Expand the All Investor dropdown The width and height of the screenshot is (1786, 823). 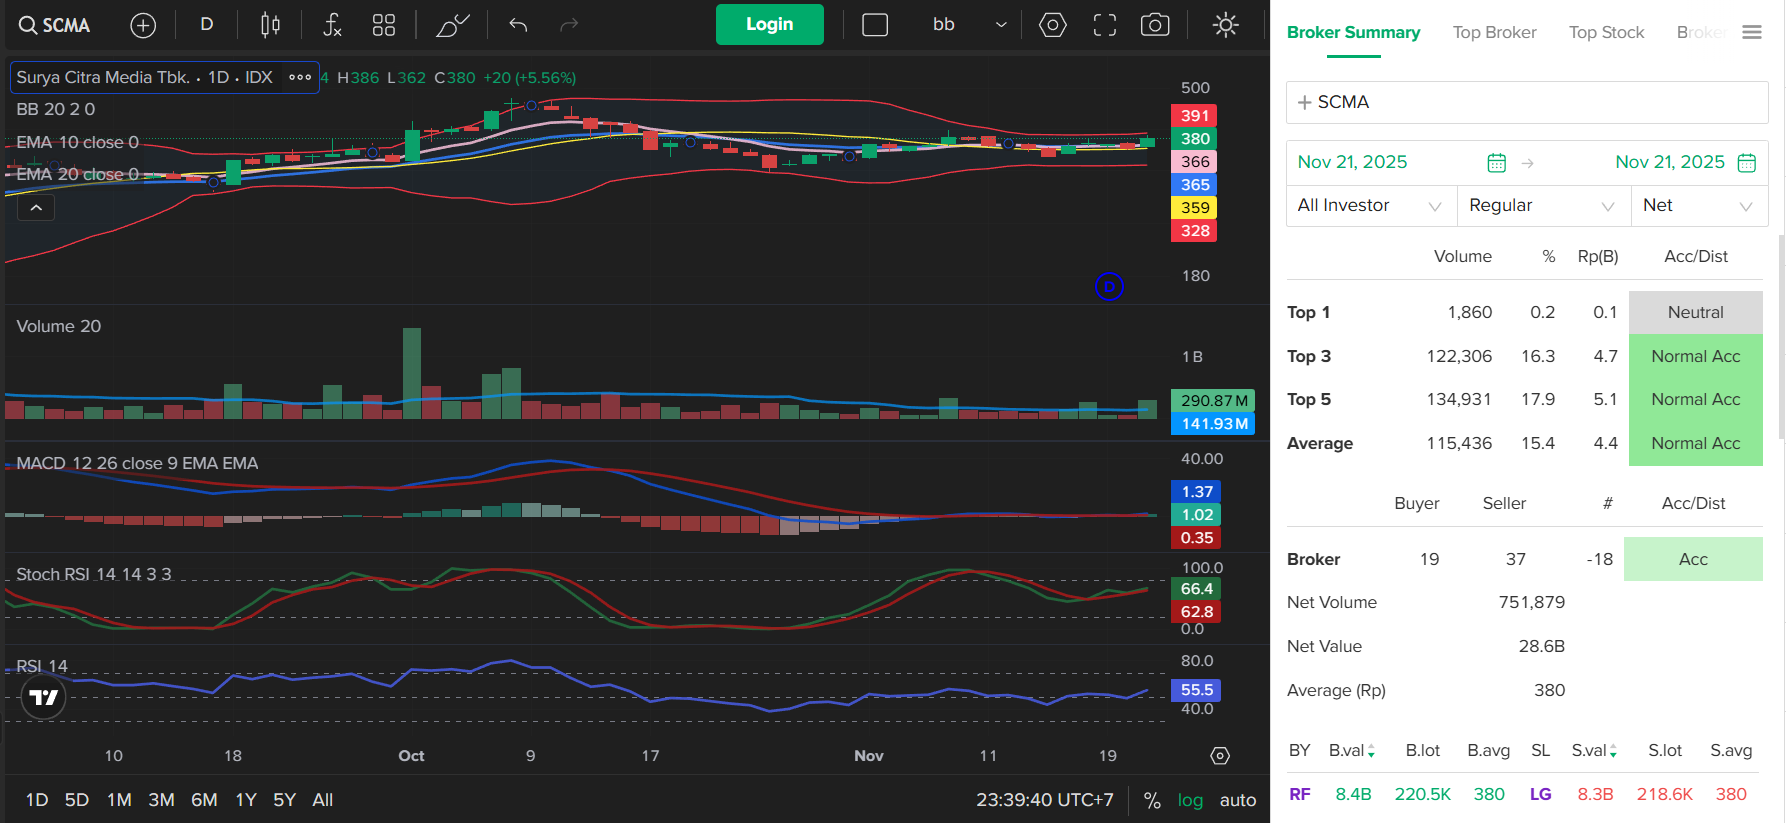pyautogui.click(x=1370, y=205)
